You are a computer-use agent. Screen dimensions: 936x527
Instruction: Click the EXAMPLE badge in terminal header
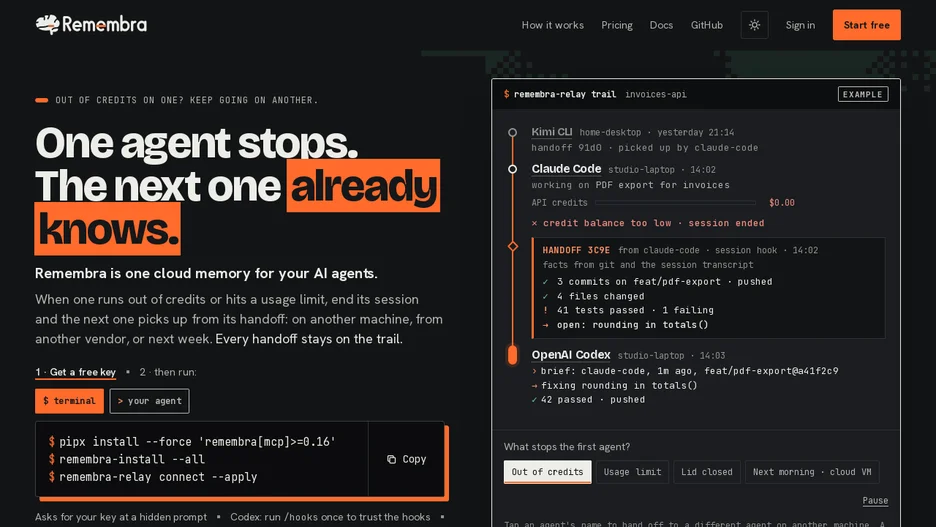(863, 94)
